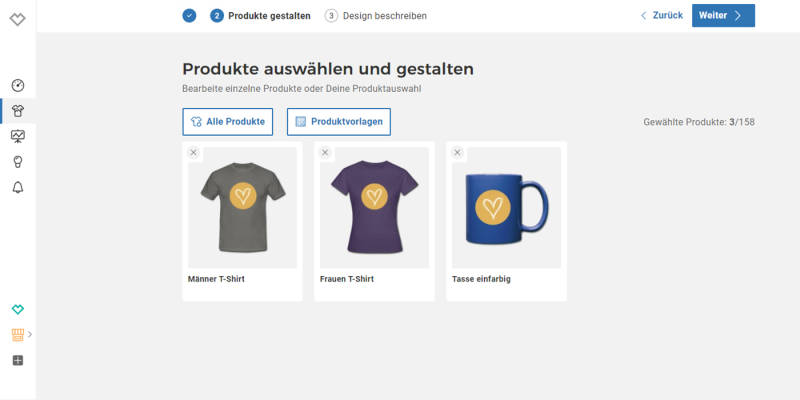This screenshot has width=800, height=400.
Task: Go to completed first step checkmark
Action: (x=189, y=16)
